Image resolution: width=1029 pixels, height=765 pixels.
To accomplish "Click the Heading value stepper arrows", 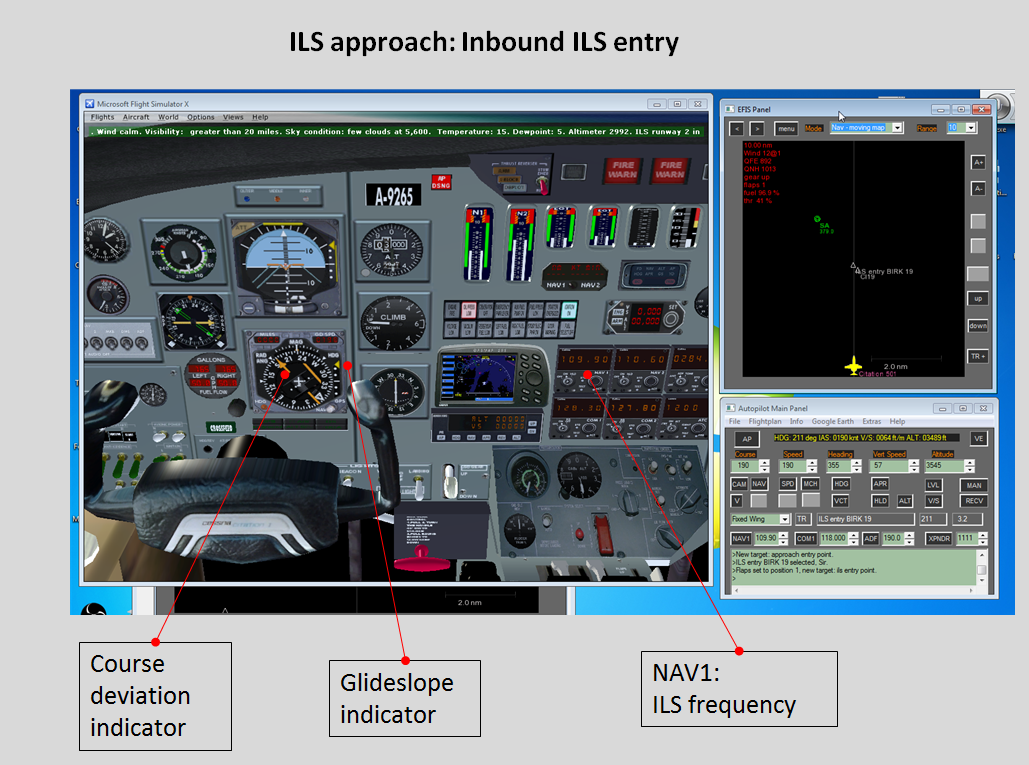I will 856,466.
